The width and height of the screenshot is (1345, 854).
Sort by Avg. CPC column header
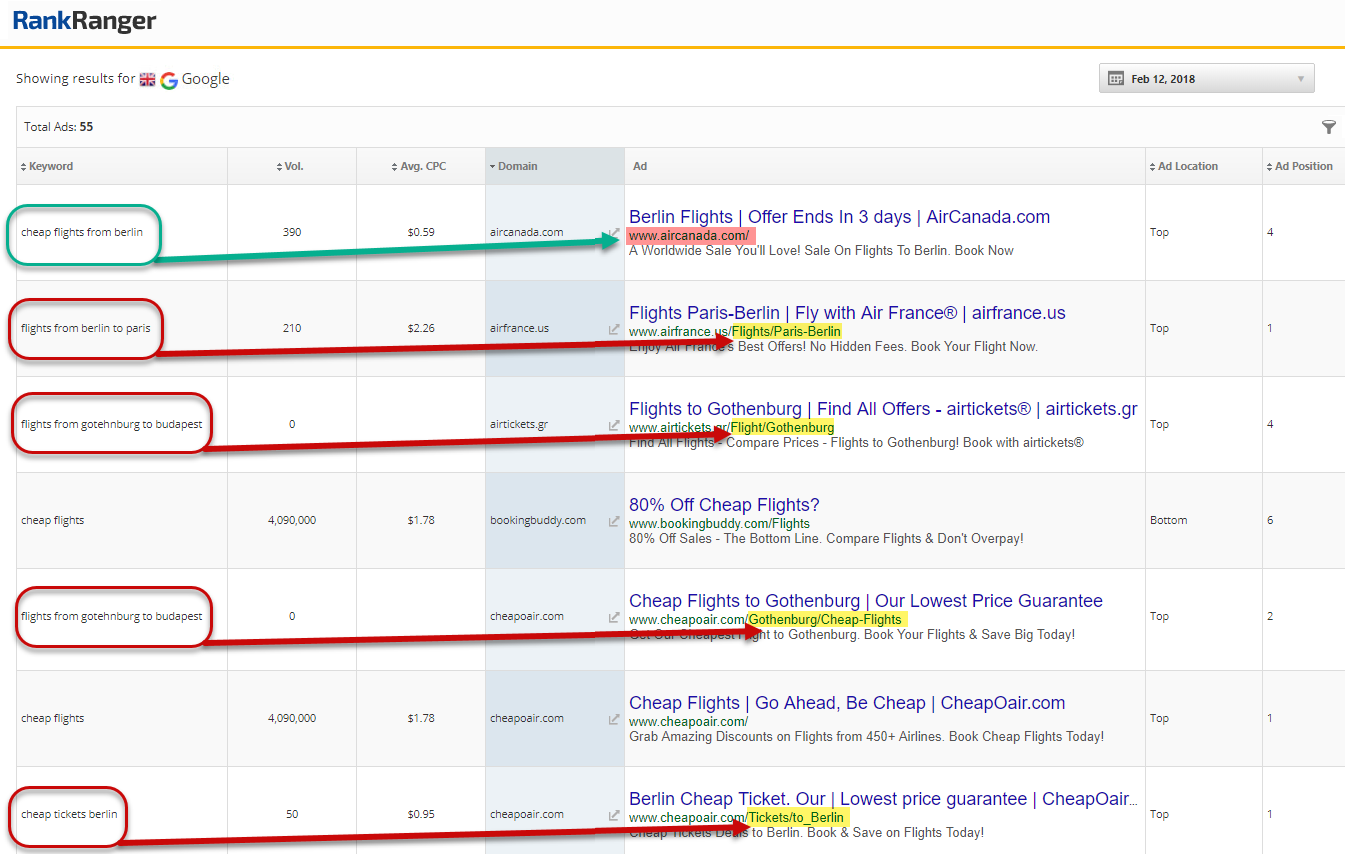[x=423, y=167]
